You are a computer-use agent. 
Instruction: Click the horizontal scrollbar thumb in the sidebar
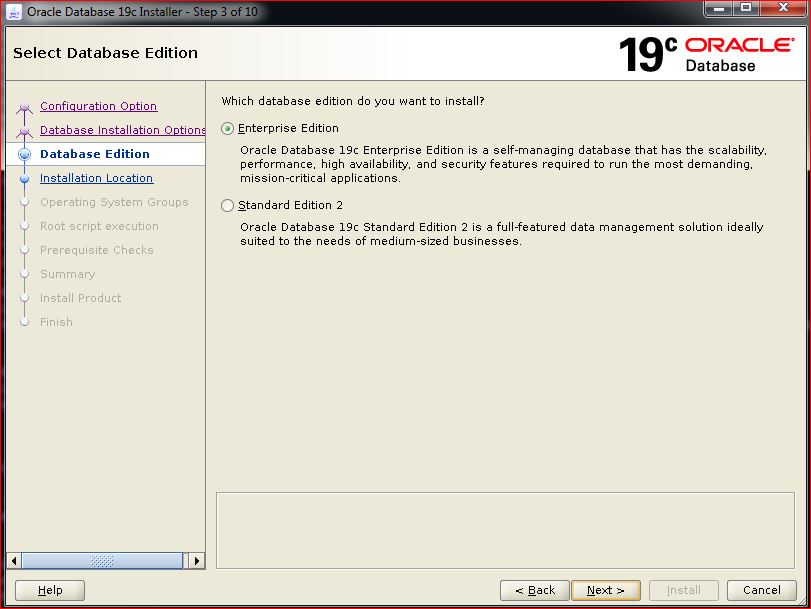(102, 561)
